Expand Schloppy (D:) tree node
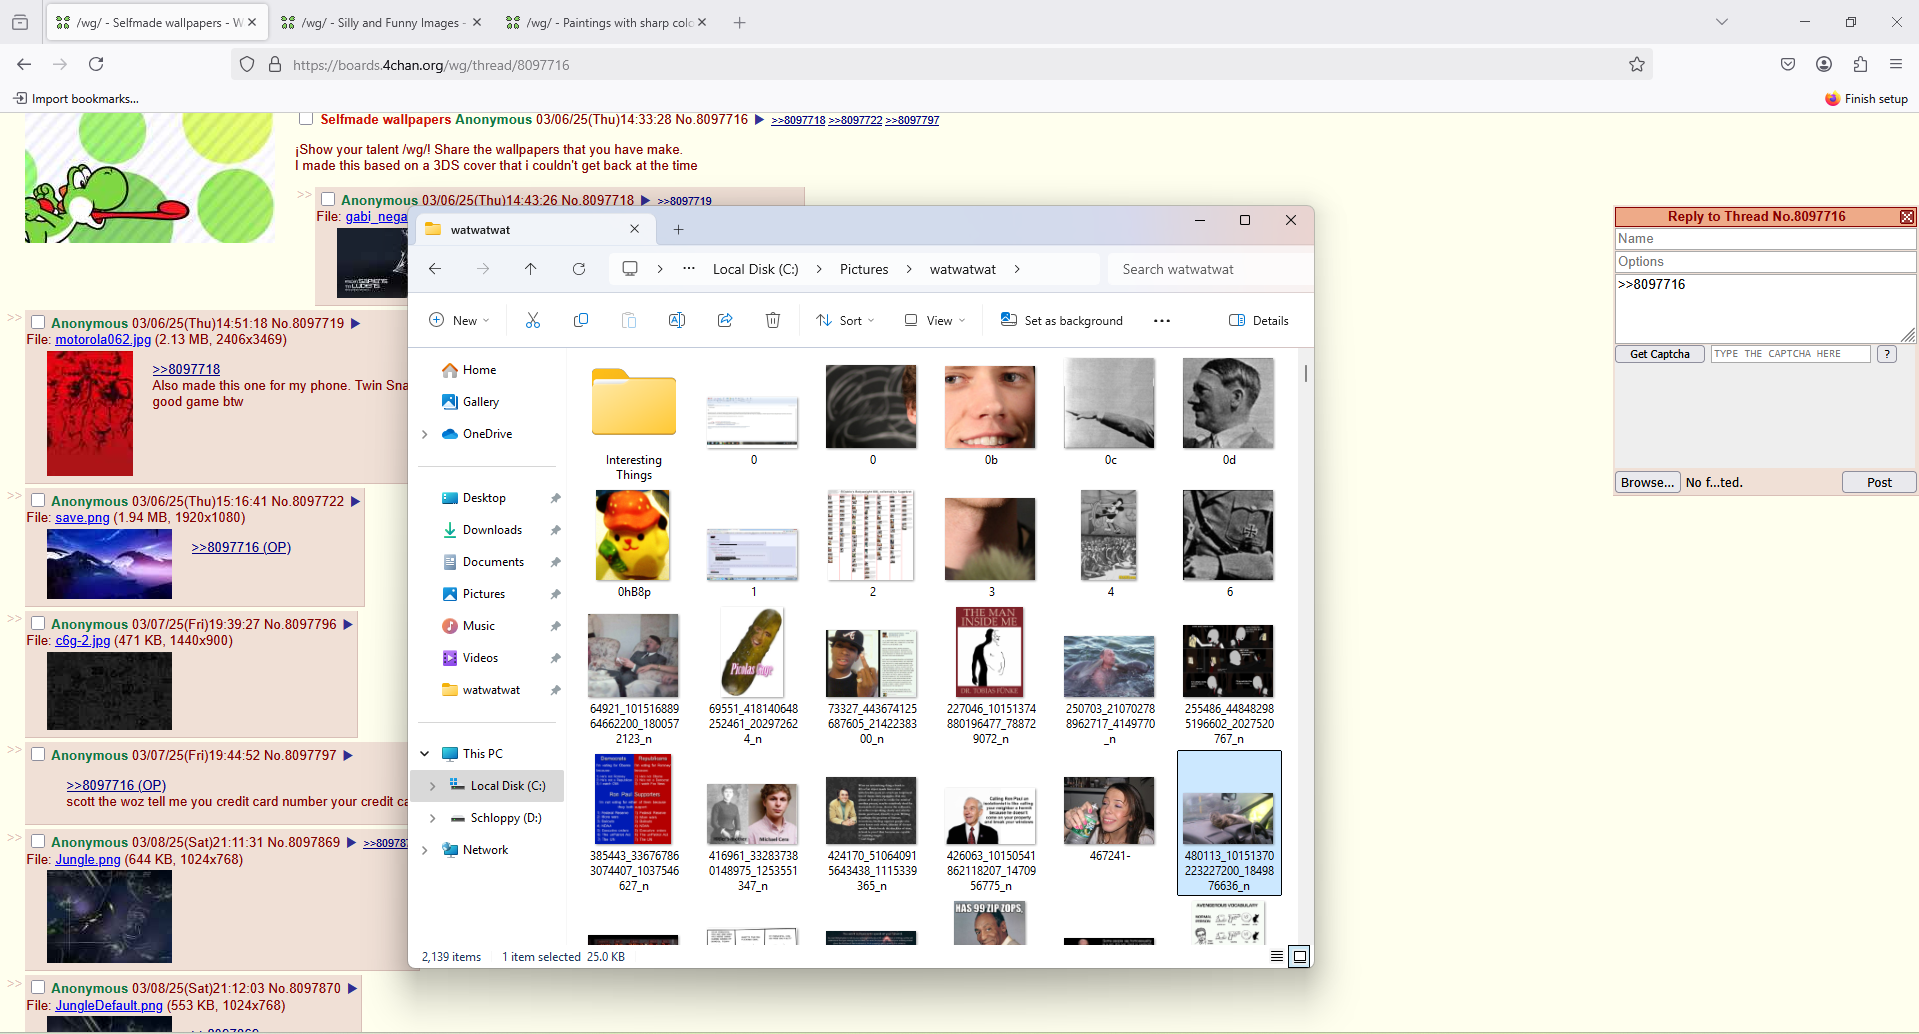 [x=433, y=818]
